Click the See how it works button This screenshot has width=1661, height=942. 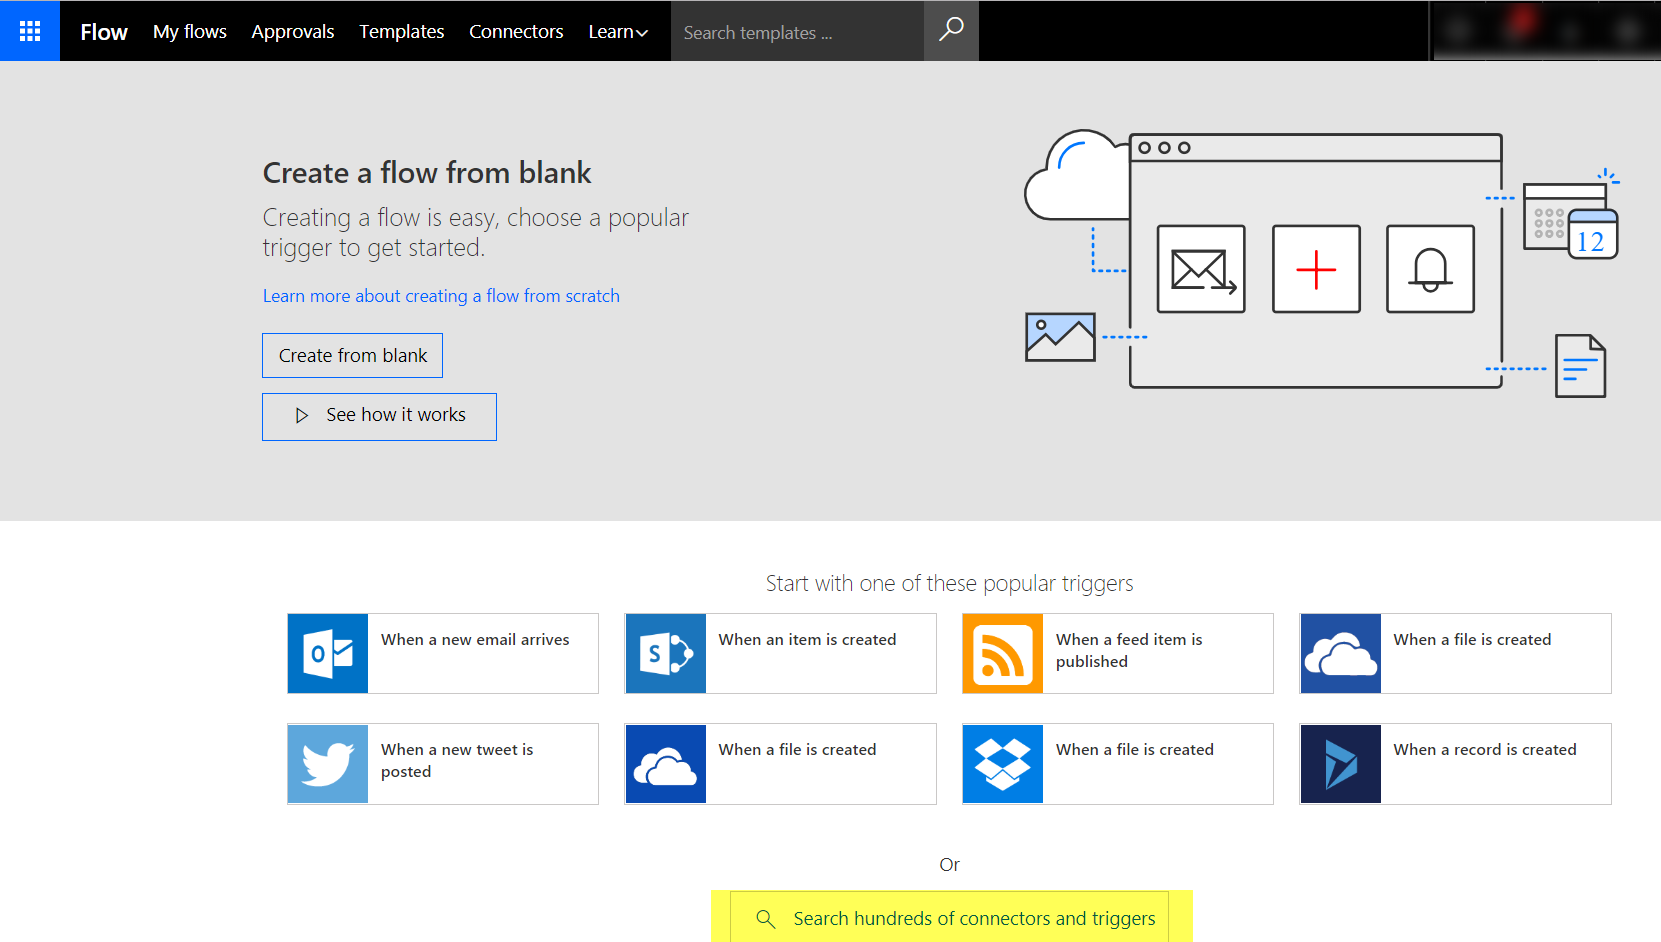click(379, 416)
